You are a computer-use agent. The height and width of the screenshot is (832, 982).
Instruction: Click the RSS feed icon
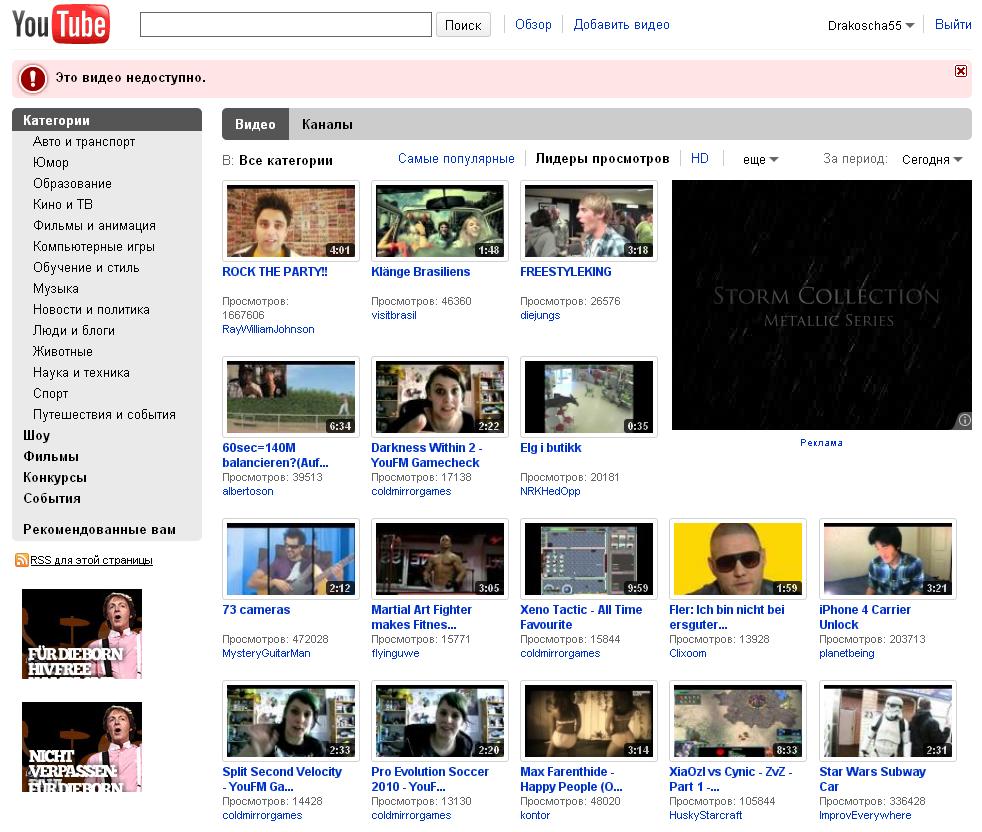click(21, 560)
